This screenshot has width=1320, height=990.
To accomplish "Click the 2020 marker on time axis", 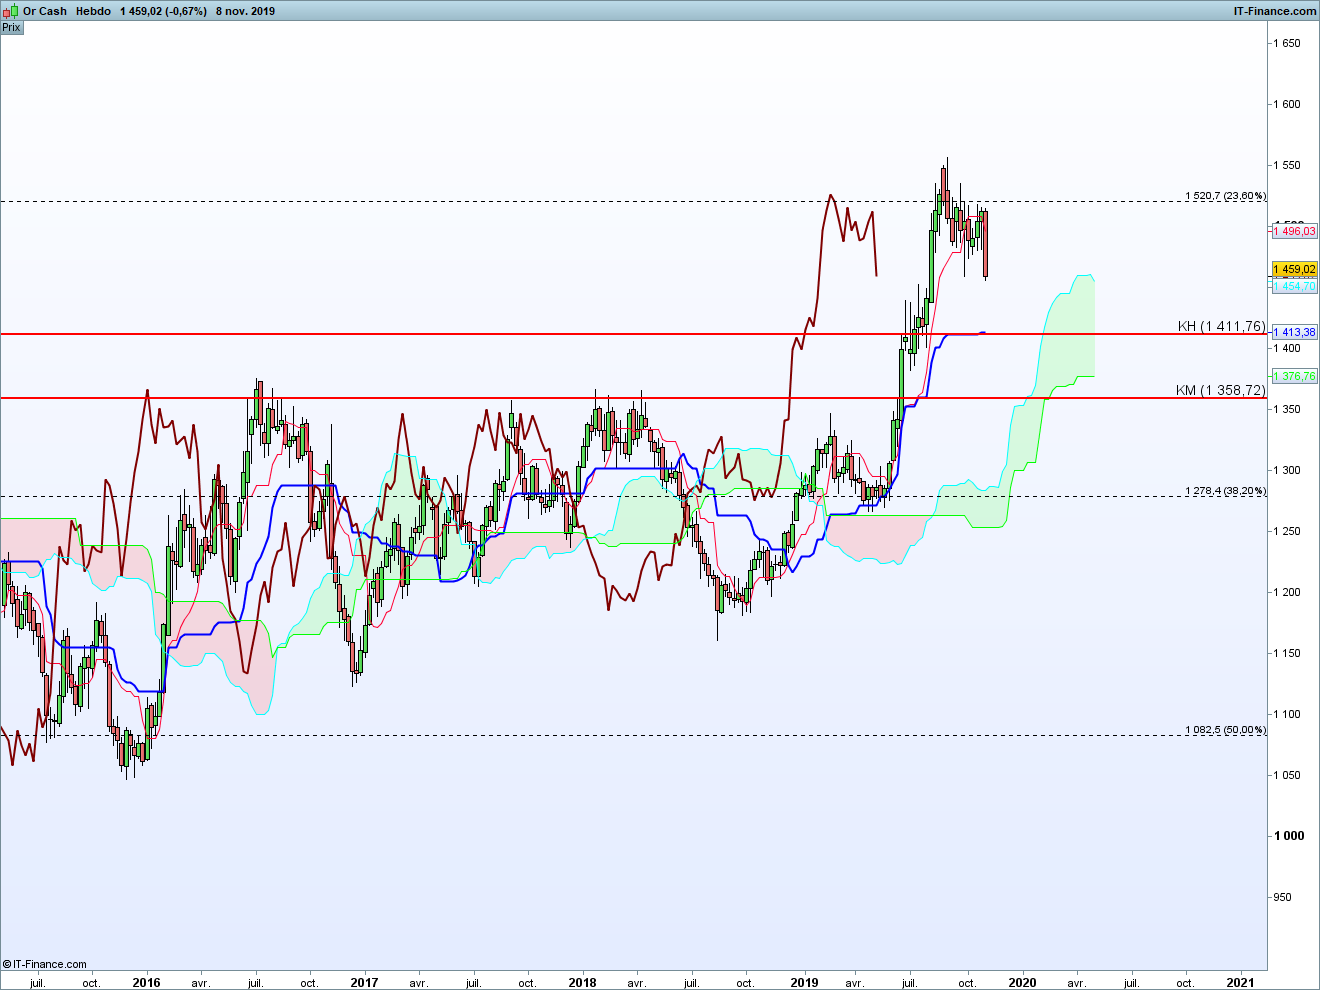I will pos(1022,982).
